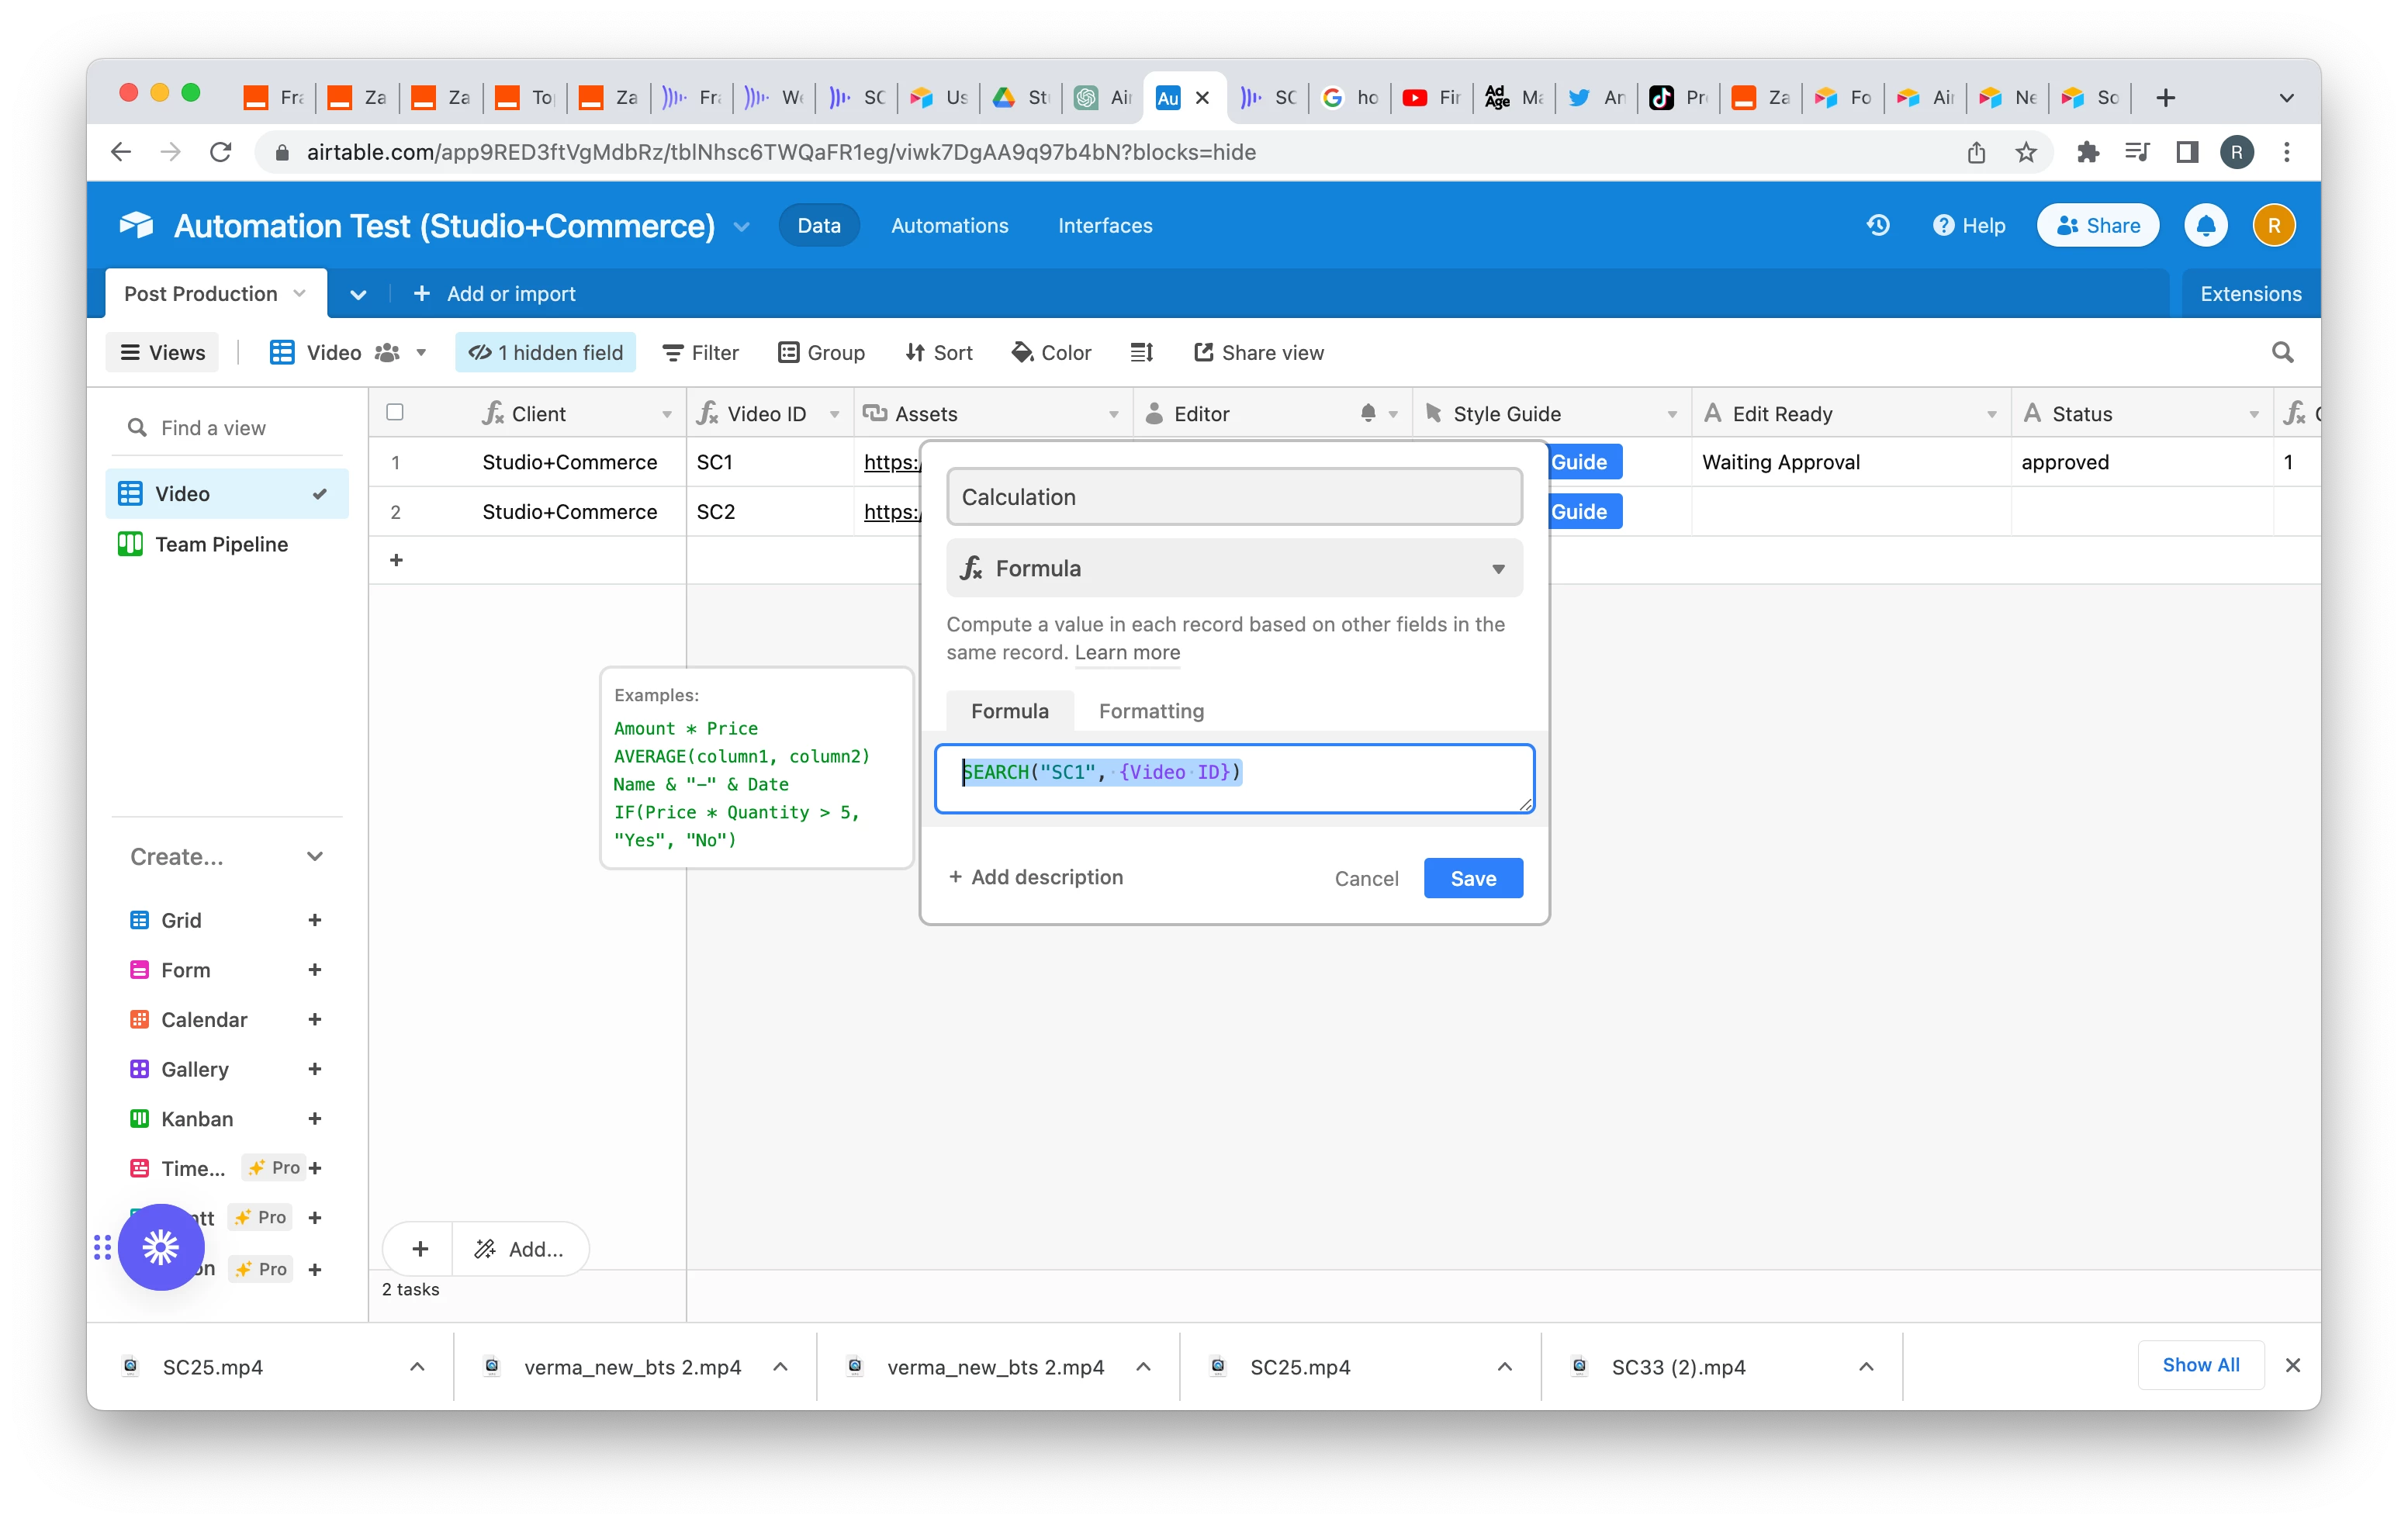Add a new Kanban view
This screenshot has width=2408, height=1525.
click(314, 1119)
